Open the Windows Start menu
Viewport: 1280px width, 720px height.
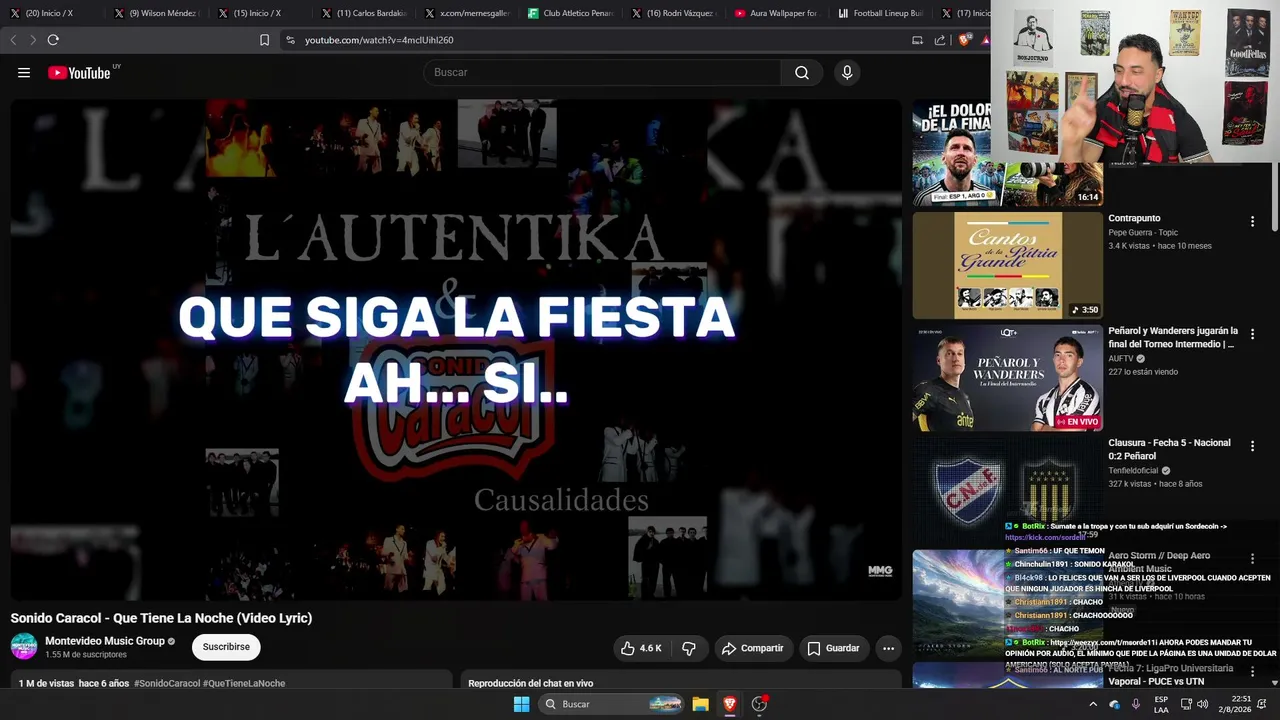tap(521, 704)
